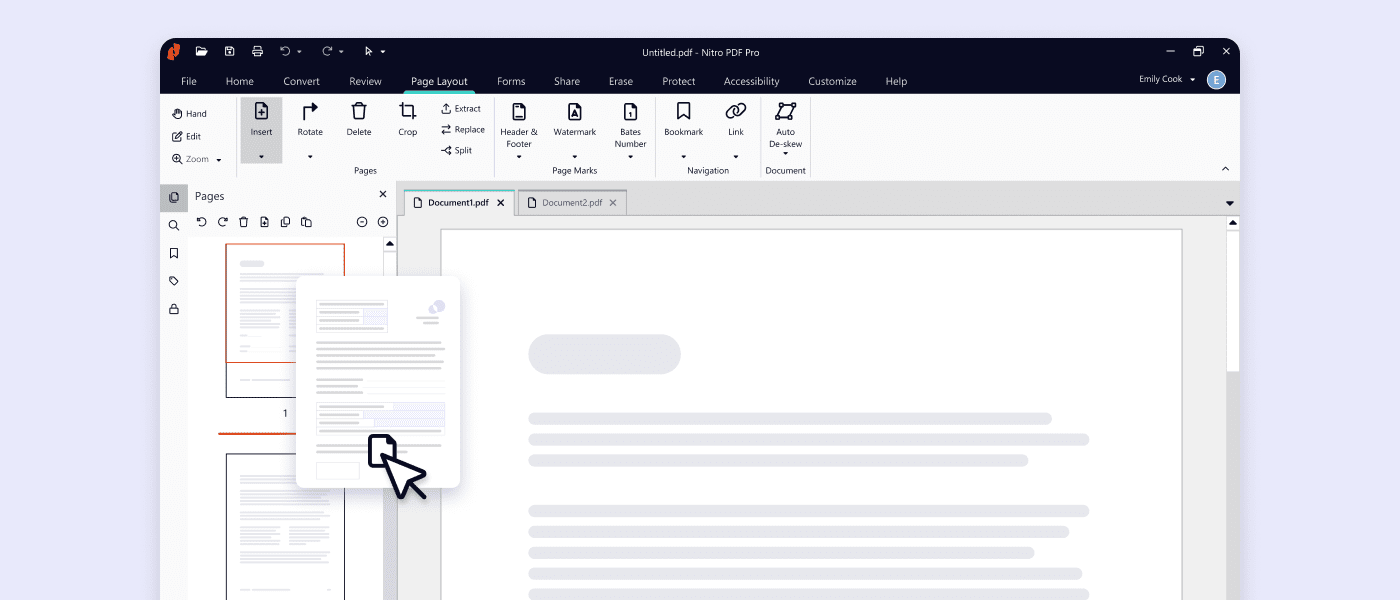Activate the Hand tool

(190, 113)
